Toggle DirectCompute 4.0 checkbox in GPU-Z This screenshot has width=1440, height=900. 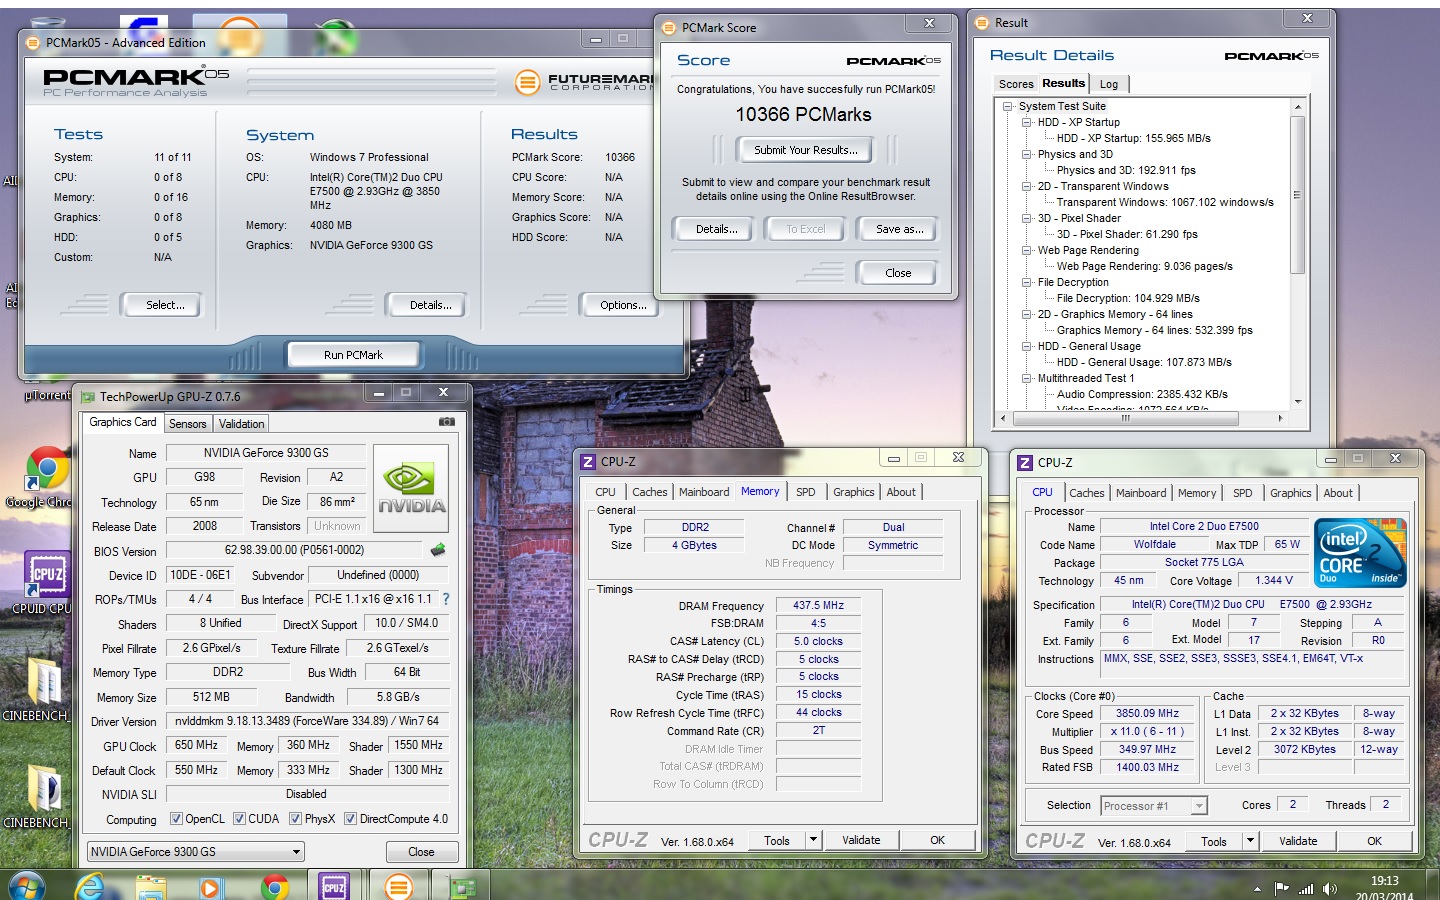(350, 818)
